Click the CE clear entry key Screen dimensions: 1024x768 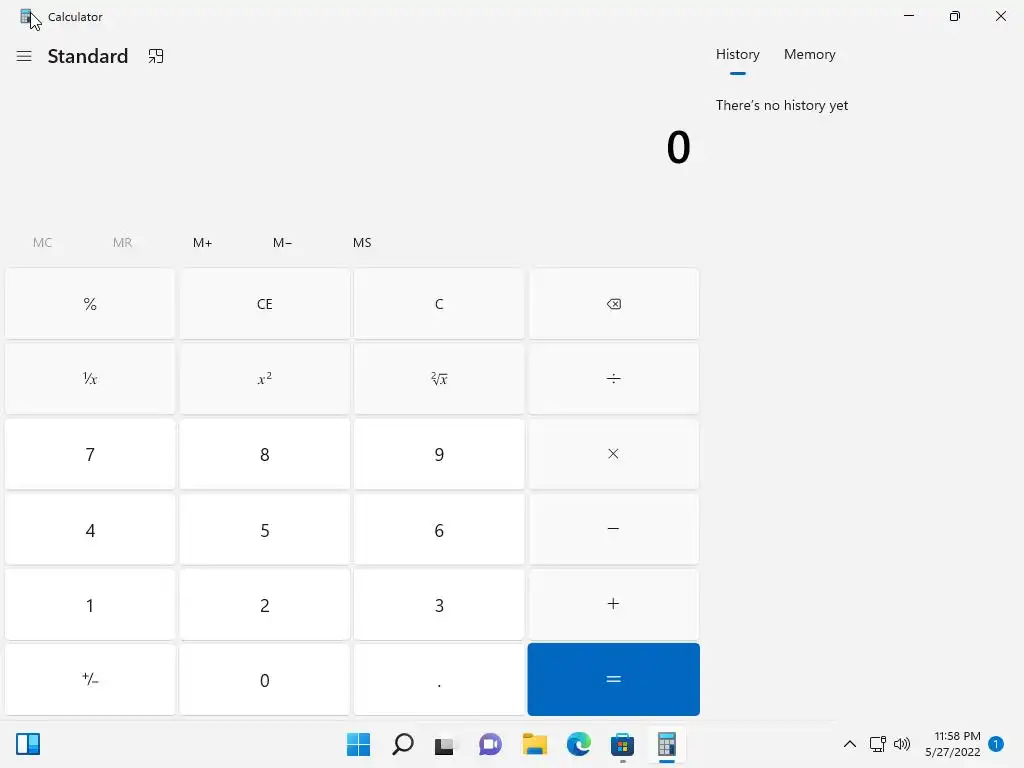point(264,304)
